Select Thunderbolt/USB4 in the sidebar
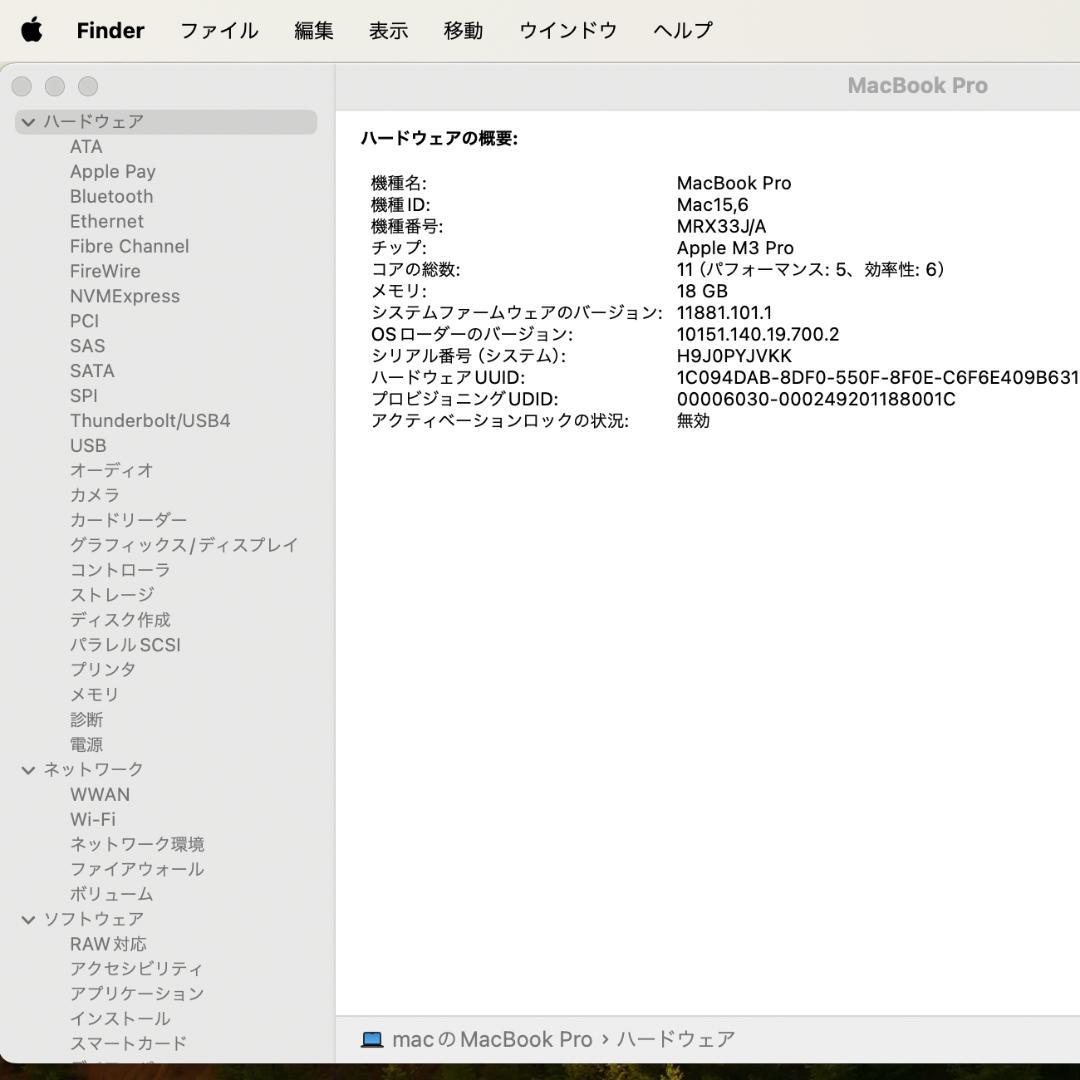The width and height of the screenshot is (1080, 1080). point(150,421)
